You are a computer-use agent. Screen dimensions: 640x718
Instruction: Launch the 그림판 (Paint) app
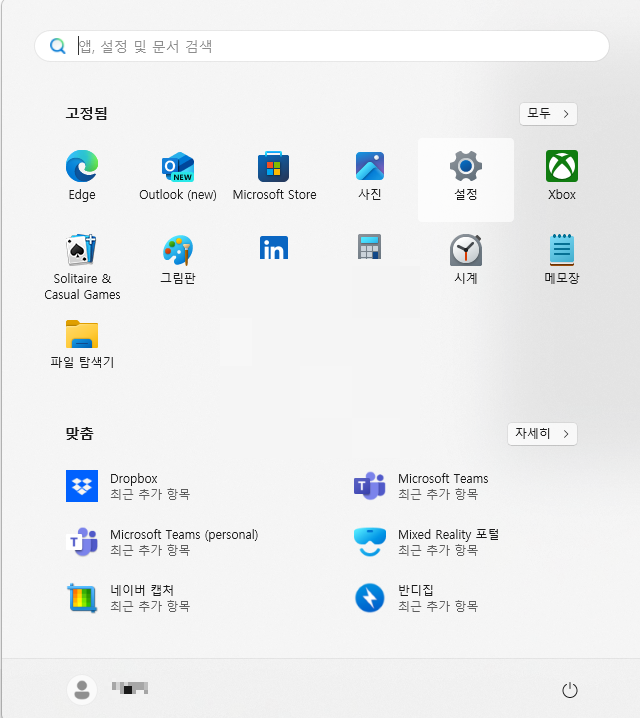click(x=178, y=260)
